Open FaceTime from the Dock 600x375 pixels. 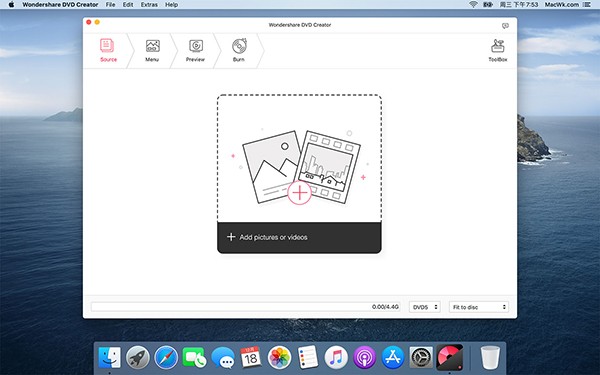194,358
